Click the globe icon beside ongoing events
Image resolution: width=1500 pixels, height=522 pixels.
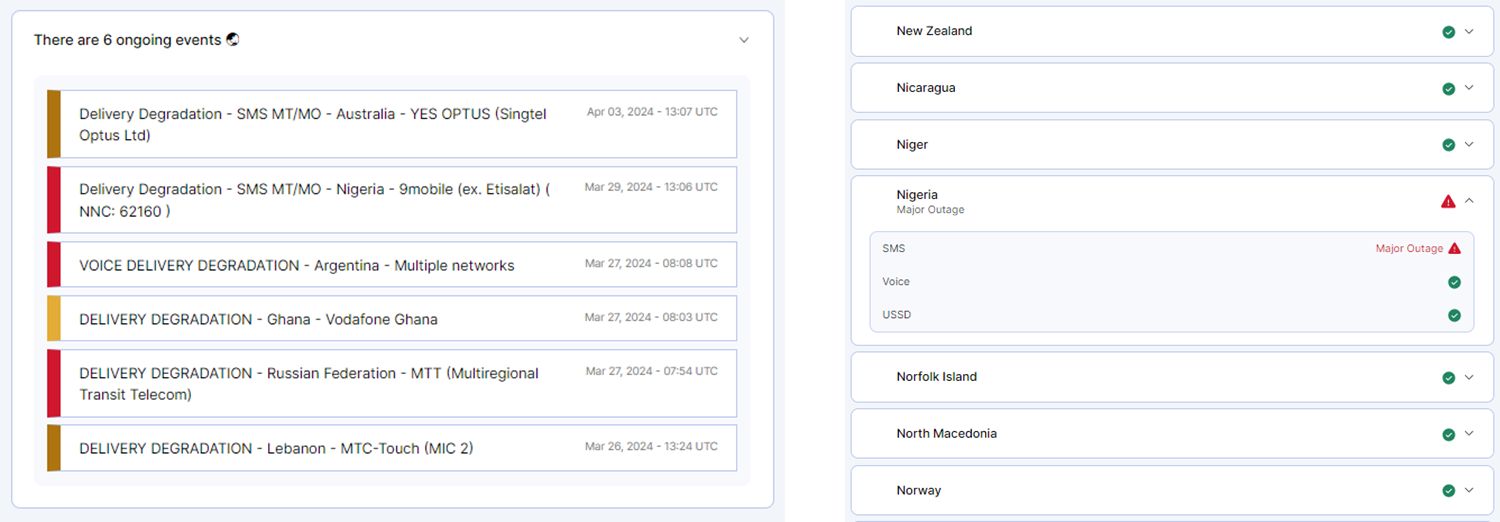233,40
